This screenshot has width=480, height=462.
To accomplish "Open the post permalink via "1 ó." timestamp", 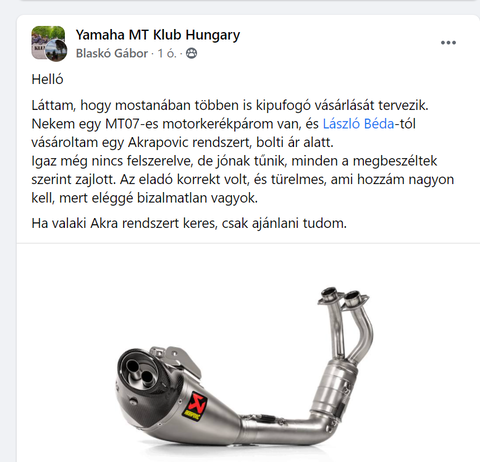I will coord(167,53).
